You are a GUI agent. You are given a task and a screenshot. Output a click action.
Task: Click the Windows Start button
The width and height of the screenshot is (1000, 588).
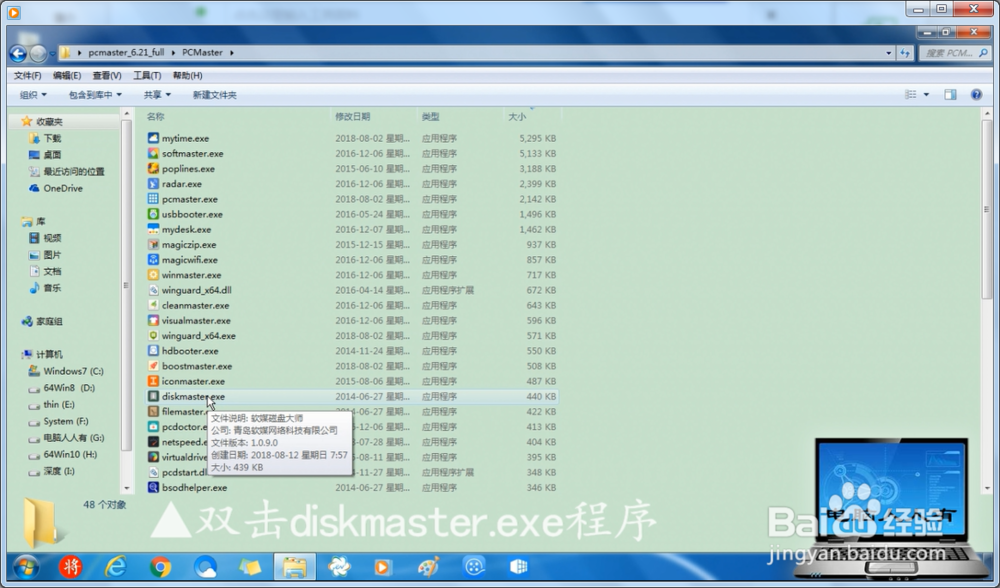27,566
